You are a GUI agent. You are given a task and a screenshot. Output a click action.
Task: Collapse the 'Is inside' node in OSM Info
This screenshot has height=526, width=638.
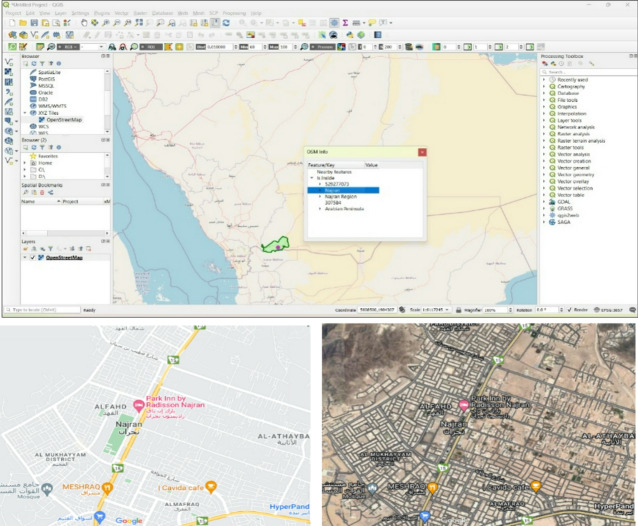312,178
